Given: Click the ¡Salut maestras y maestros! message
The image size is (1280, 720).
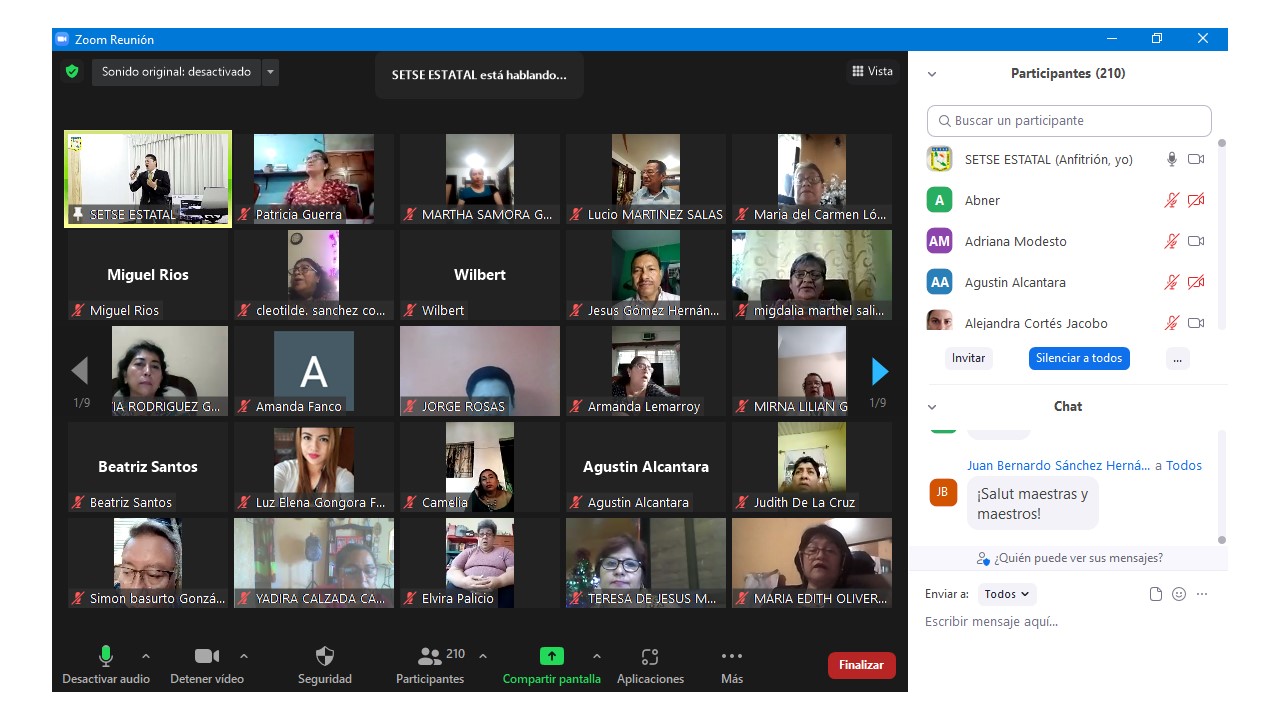Looking at the screenshot, I should point(1033,503).
